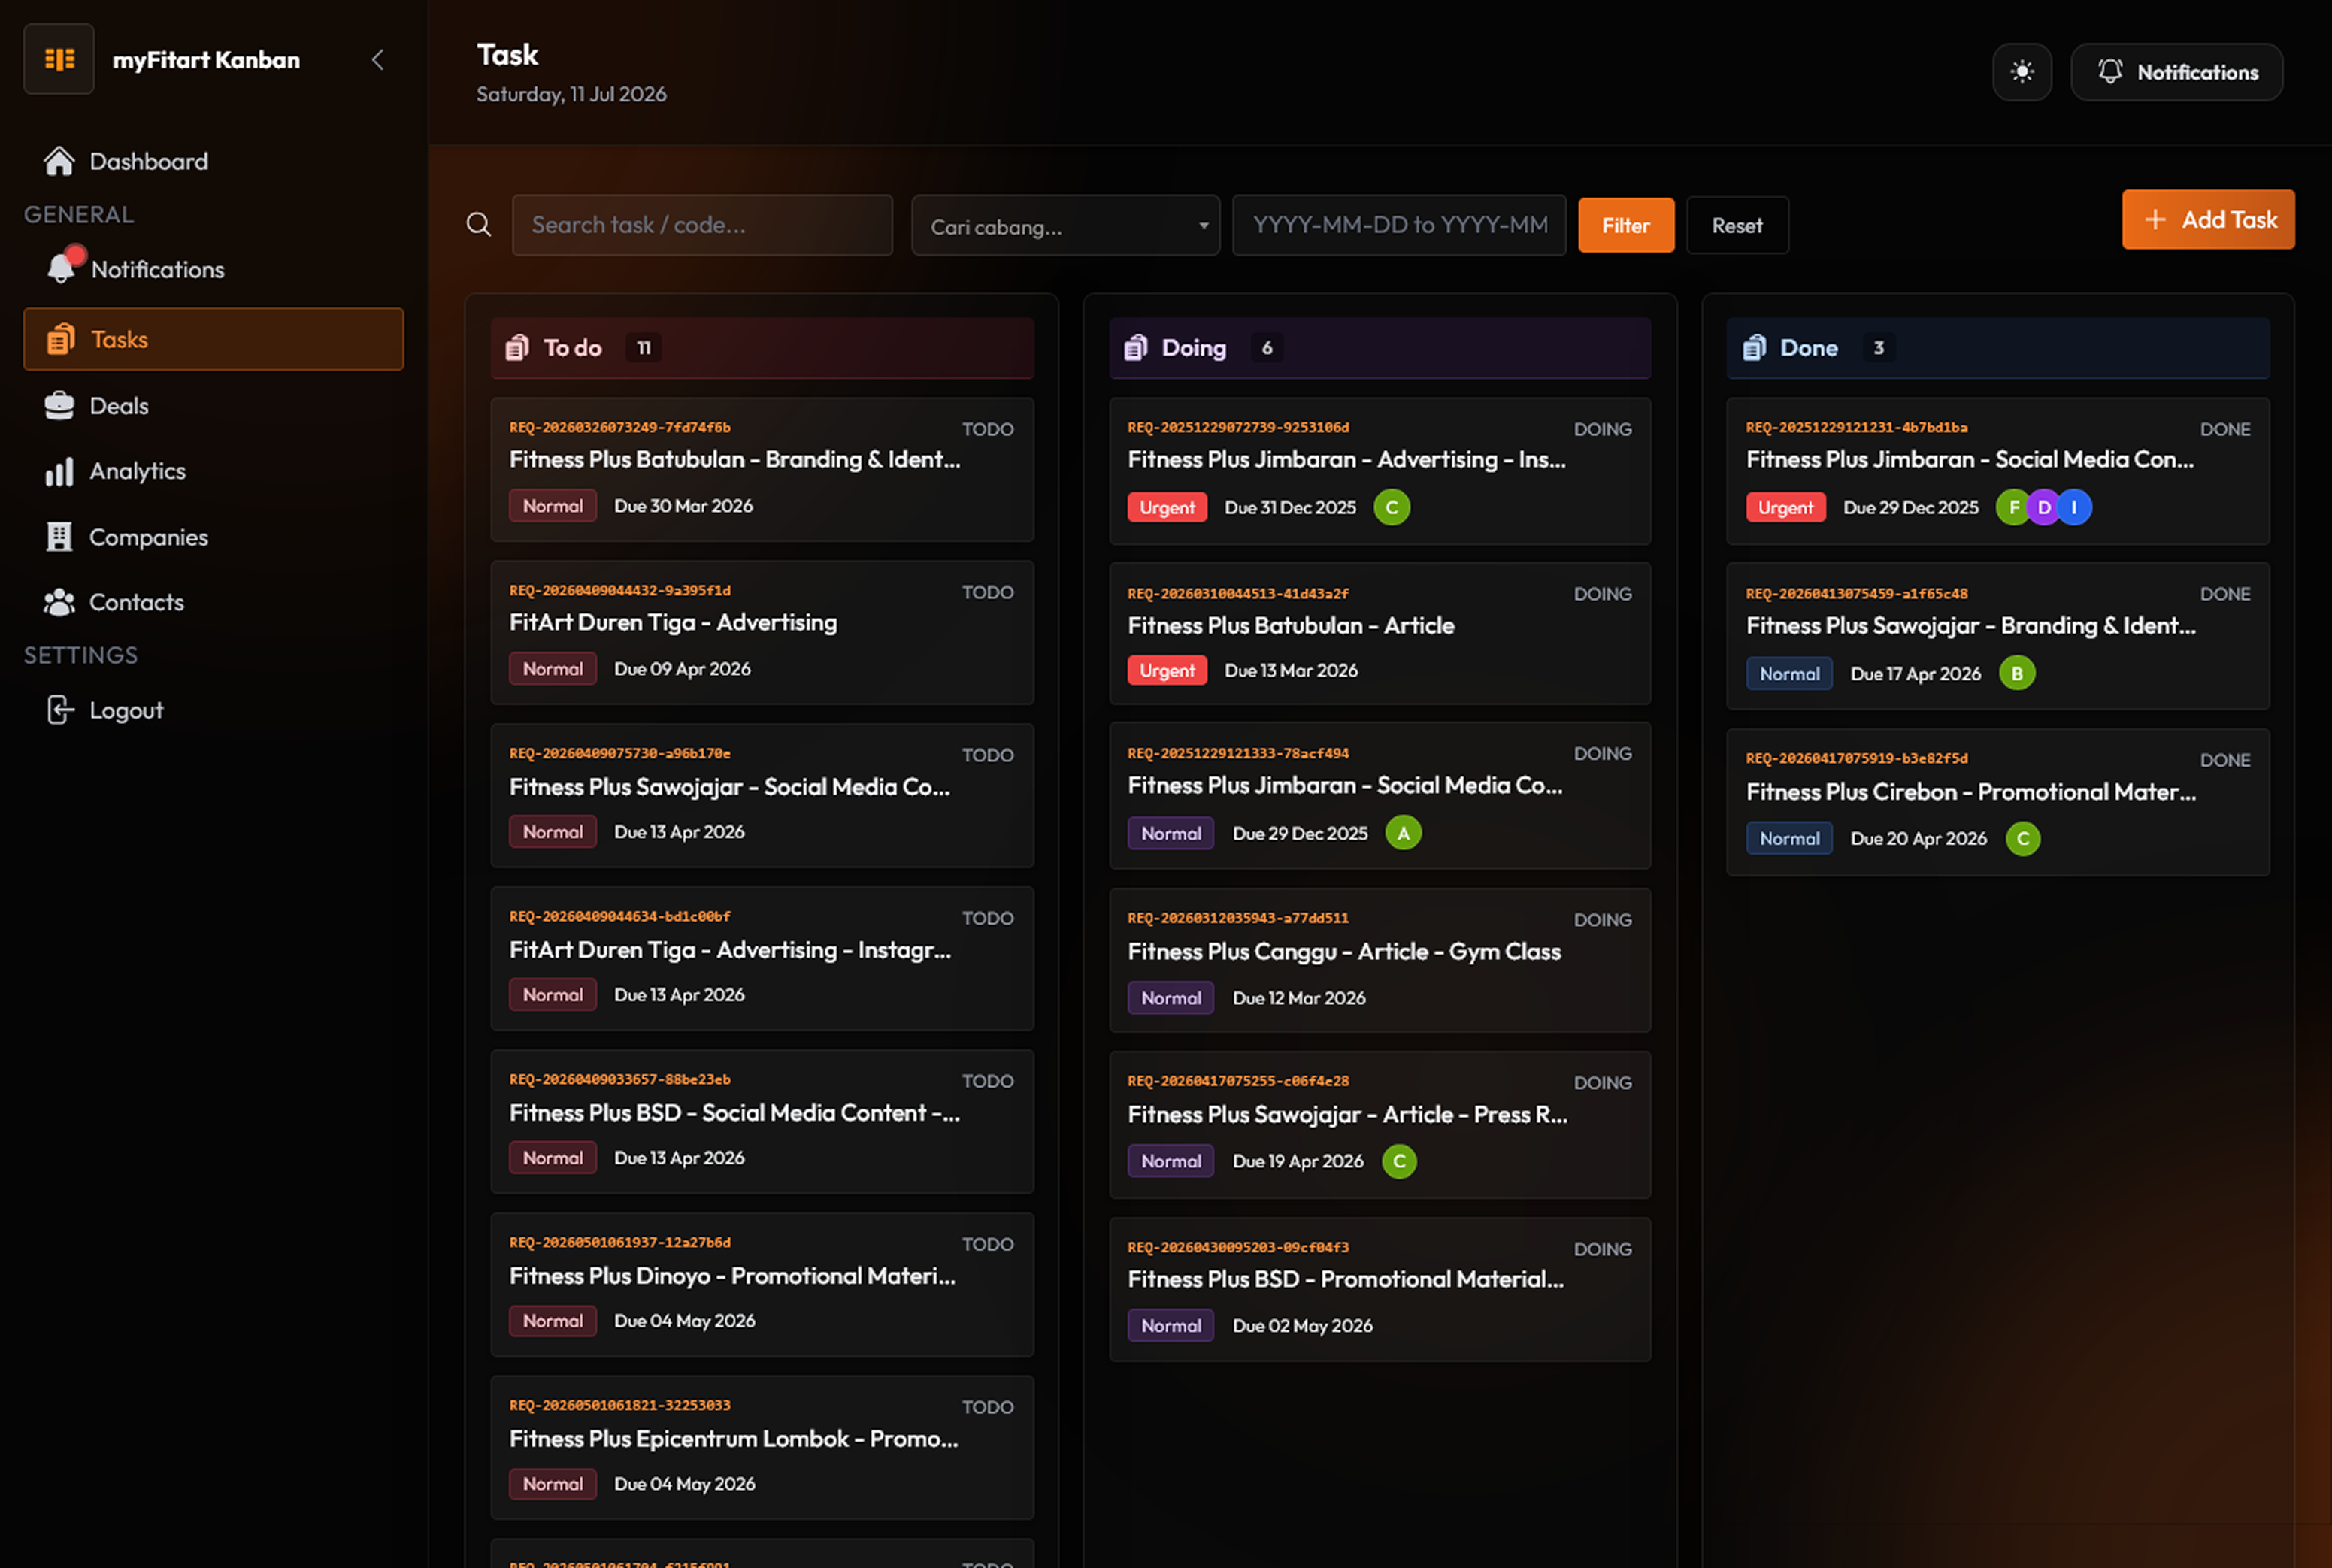Open Fitness Plus BSD Social Media Content card
2332x1568 pixels.
click(x=762, y=1122)
